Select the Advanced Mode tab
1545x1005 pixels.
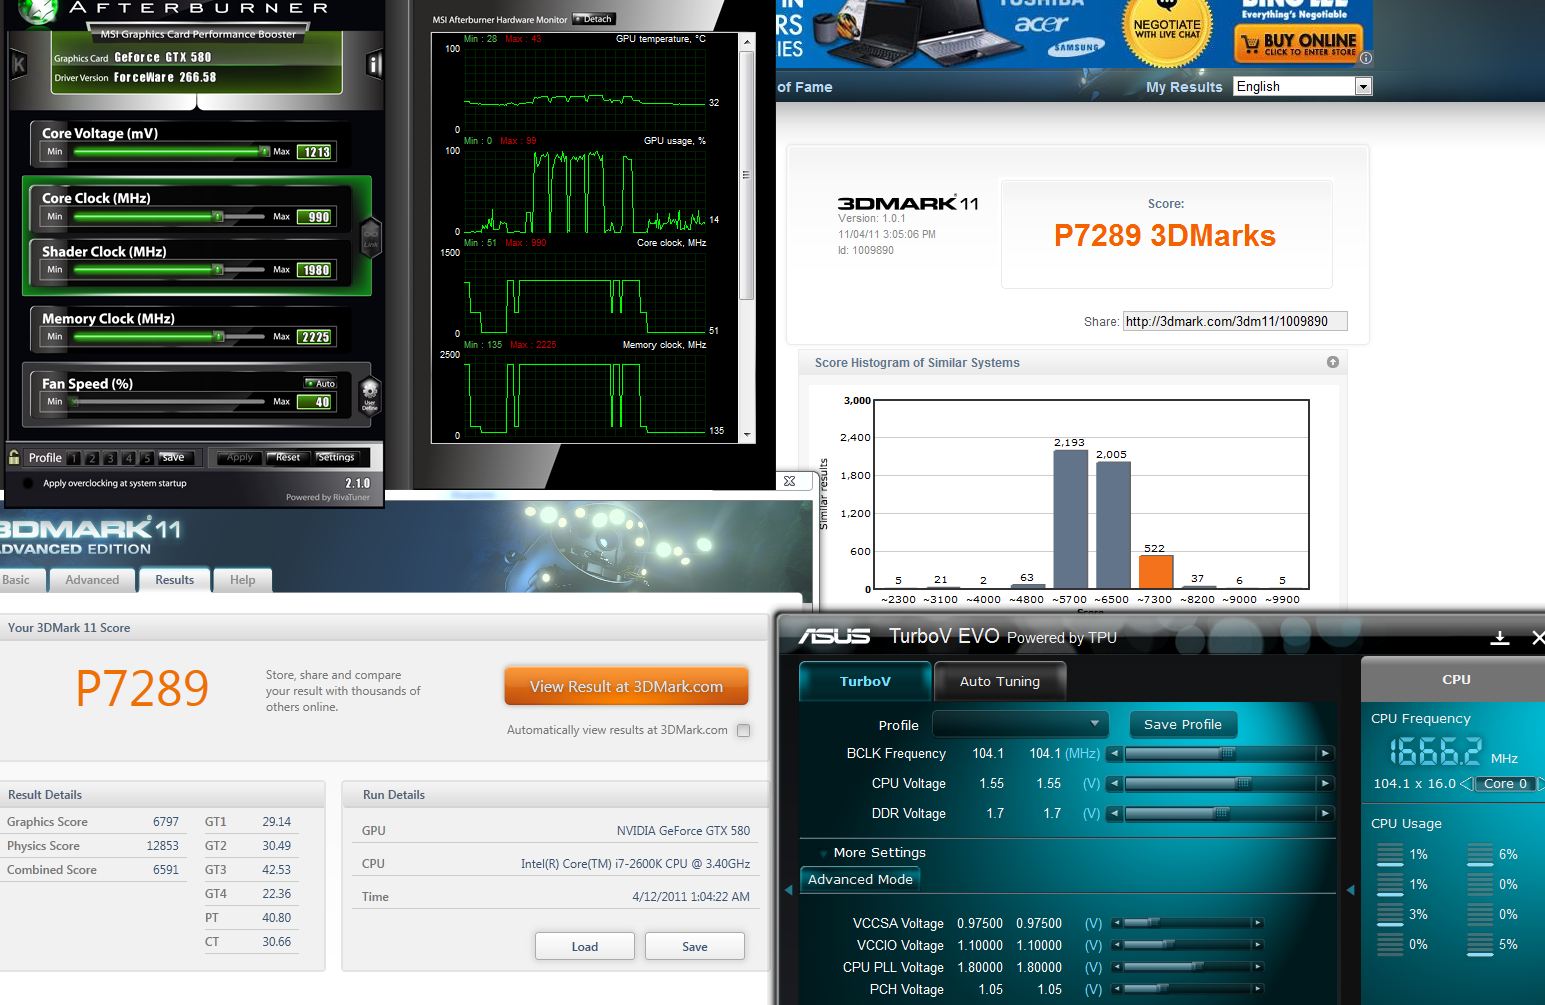(860, 880)
